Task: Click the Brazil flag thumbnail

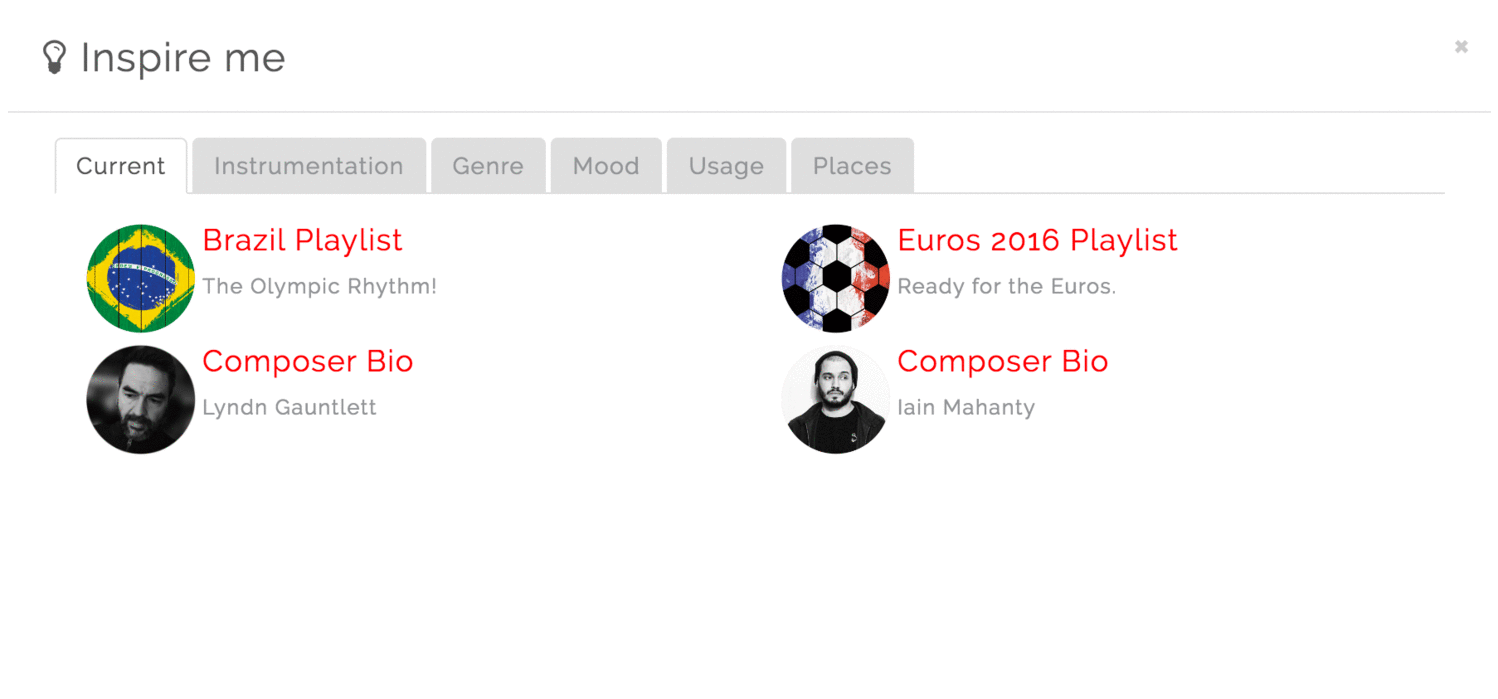Action: coord(140,278)
